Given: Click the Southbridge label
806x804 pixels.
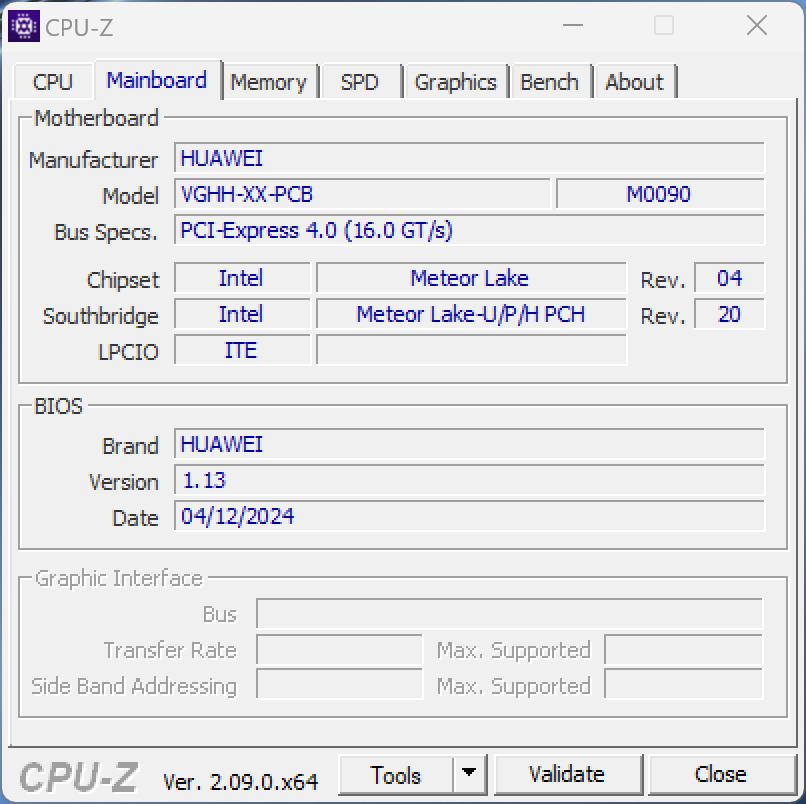Looking at the screenshot, I should [101, 316].
